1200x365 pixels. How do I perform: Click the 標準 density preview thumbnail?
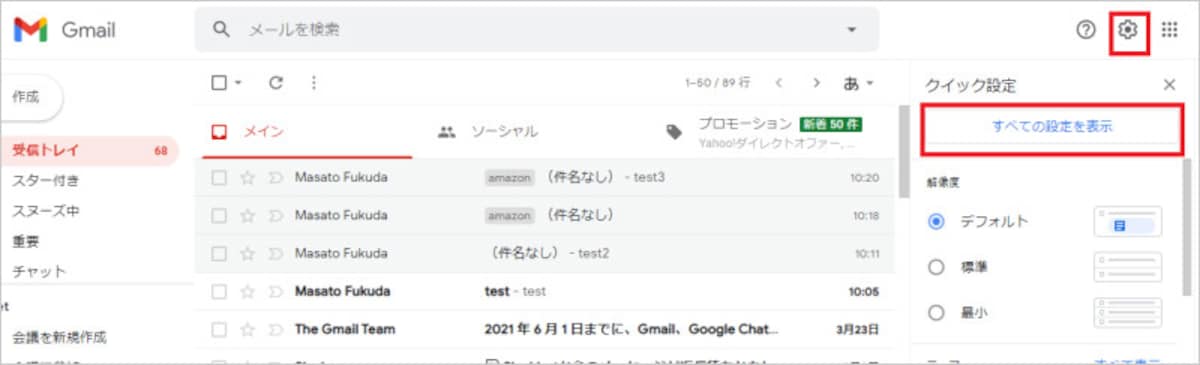[1128, 267]
